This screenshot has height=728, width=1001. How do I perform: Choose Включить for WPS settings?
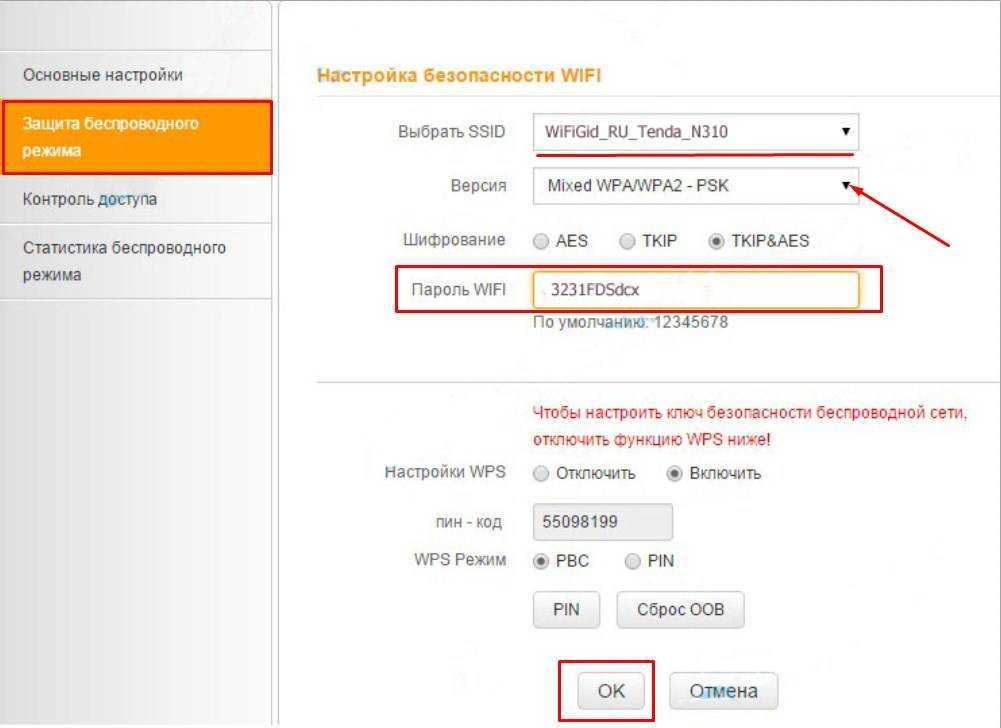coord(674,474)
